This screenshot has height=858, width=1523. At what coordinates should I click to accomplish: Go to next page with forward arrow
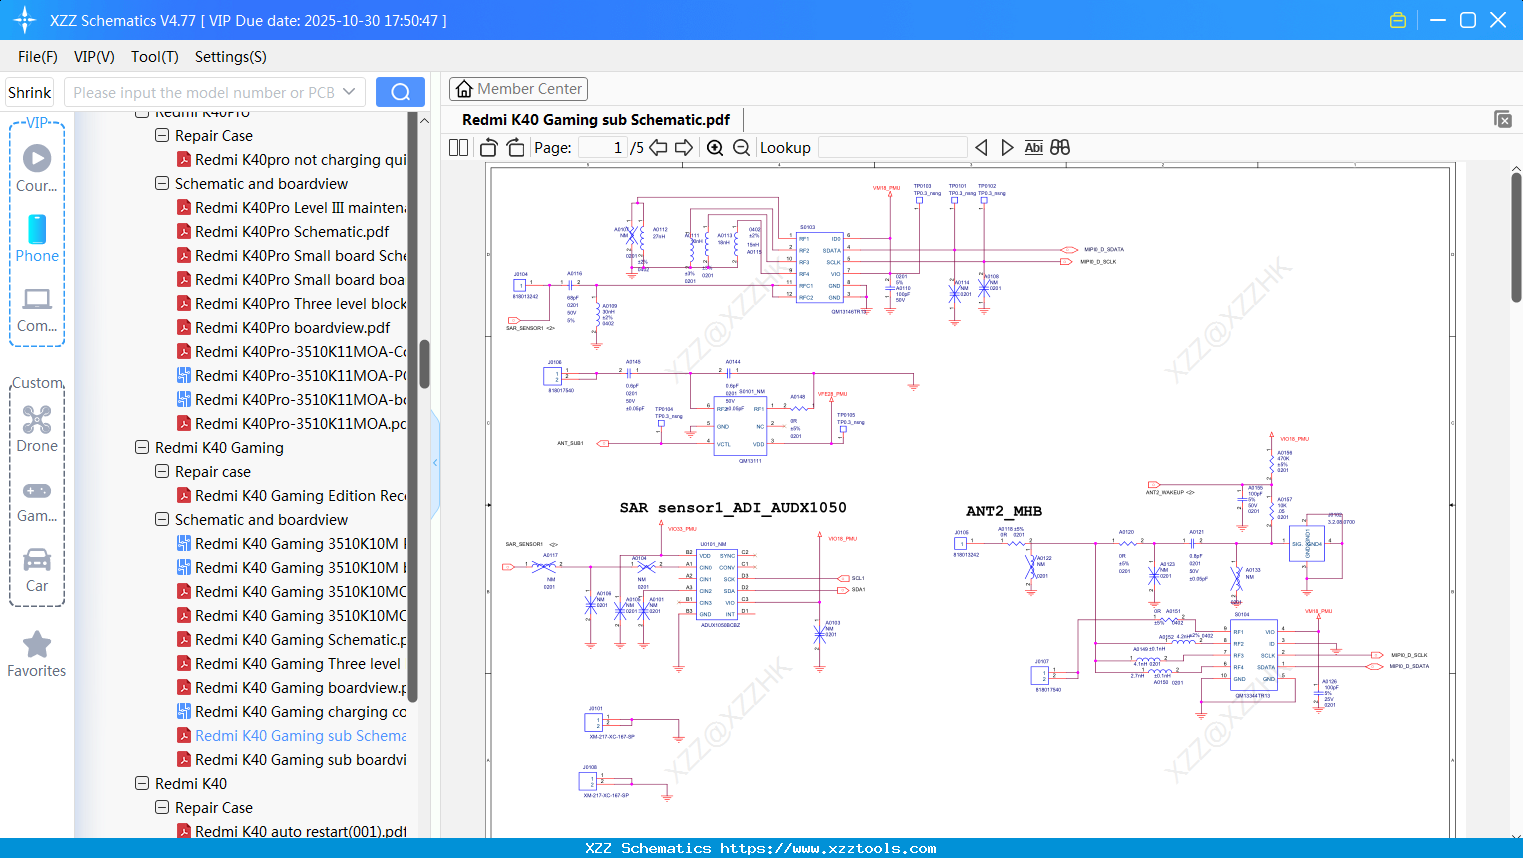coord(683,147)
